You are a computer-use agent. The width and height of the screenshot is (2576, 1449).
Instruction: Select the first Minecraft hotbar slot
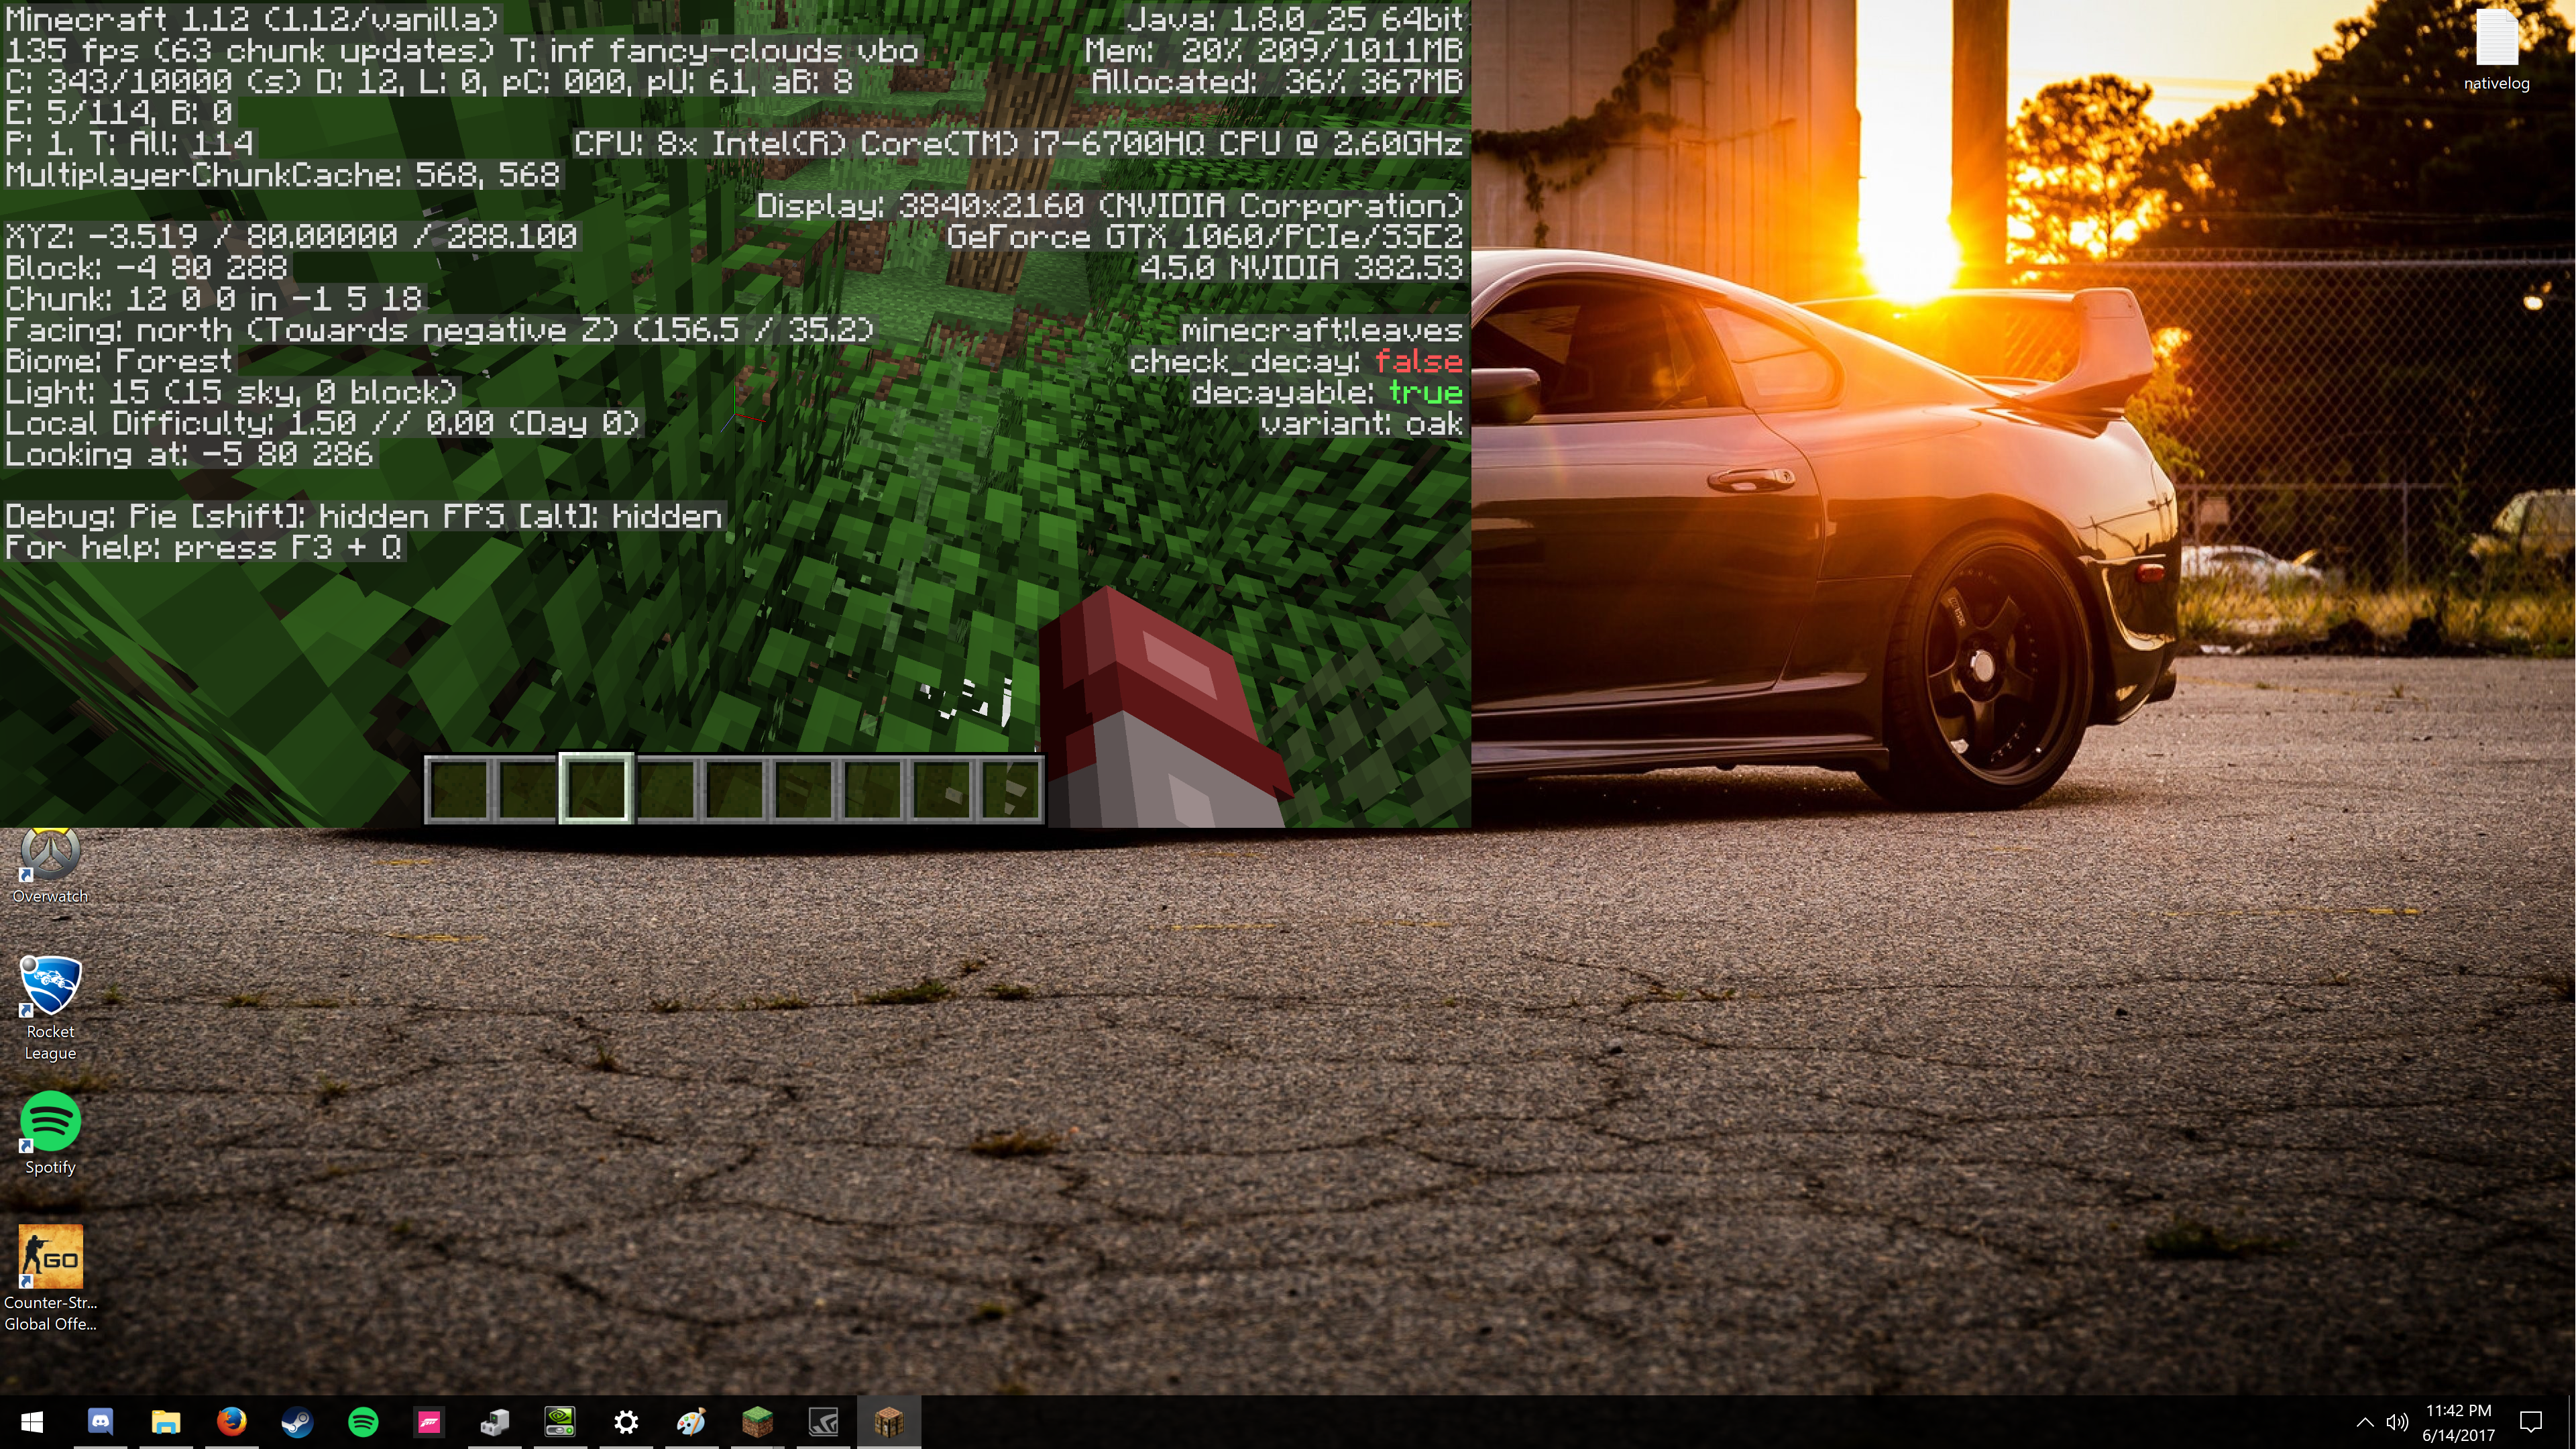point(458,788)
